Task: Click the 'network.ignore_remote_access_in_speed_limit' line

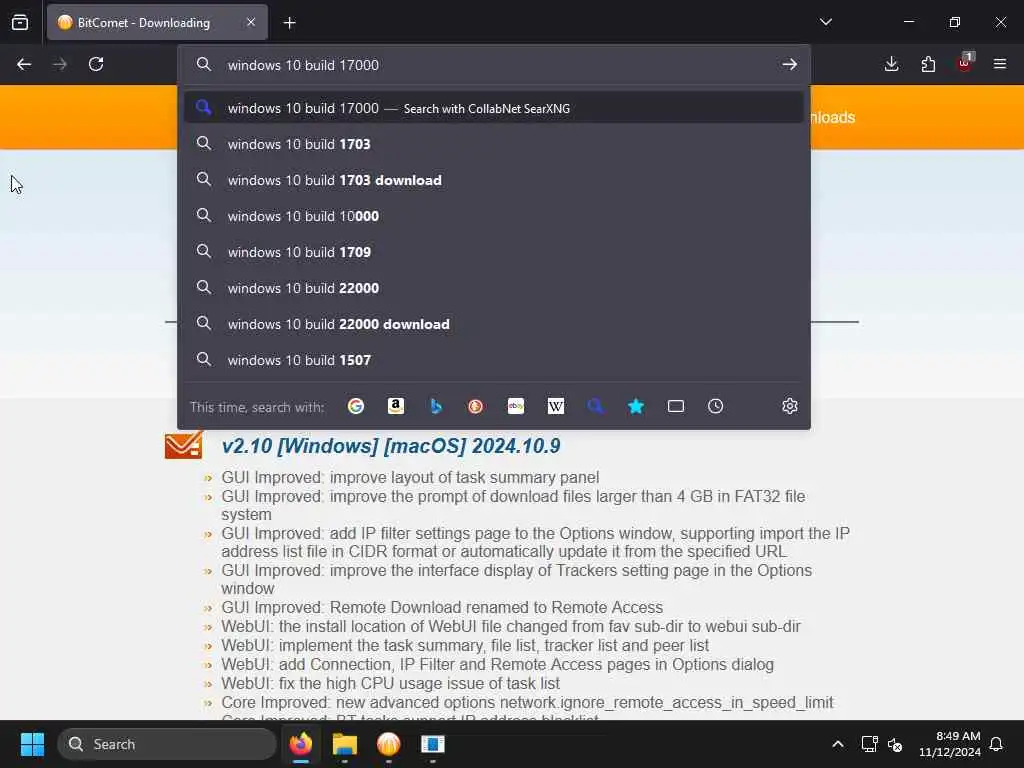Action: pyautogui.click(x=527, y=702)
